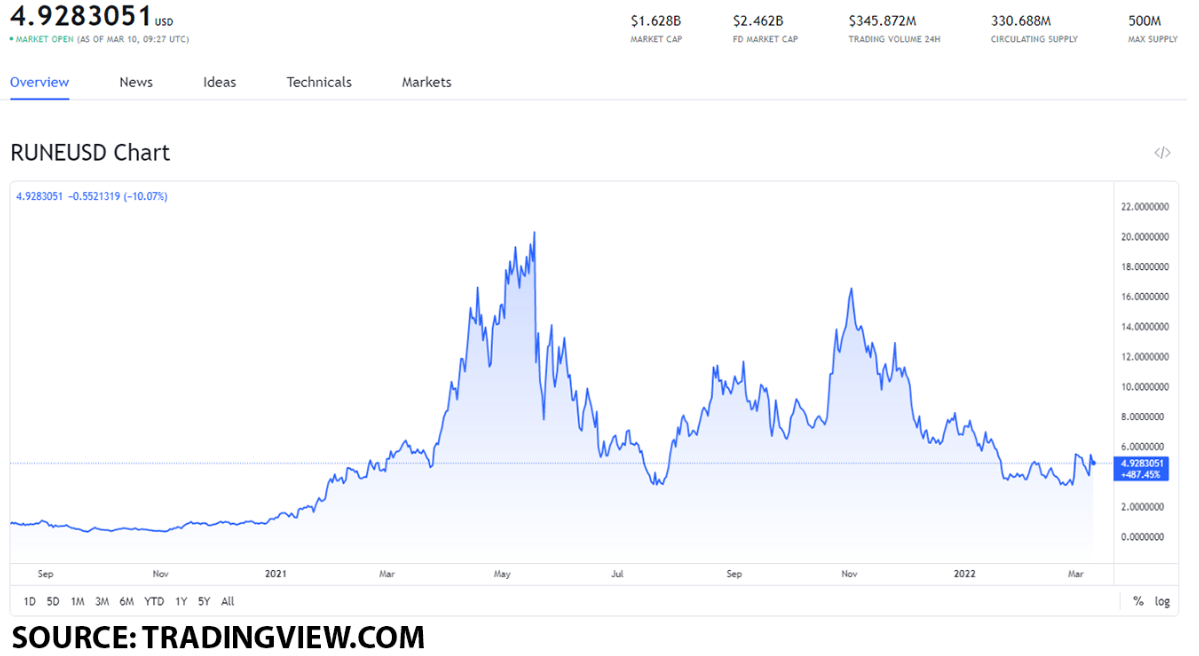Click the Jul label on time axis

click(x=617, y=573)
